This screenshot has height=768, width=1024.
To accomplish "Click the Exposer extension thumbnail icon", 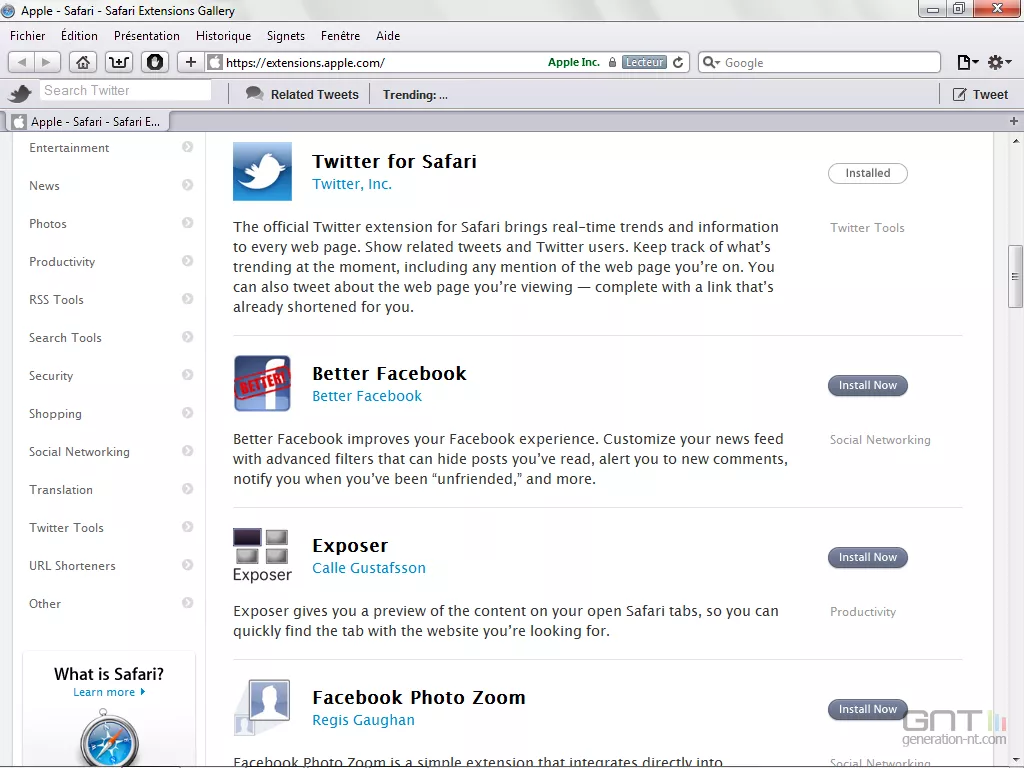I will pyautogui.click(x=261, y=555).
